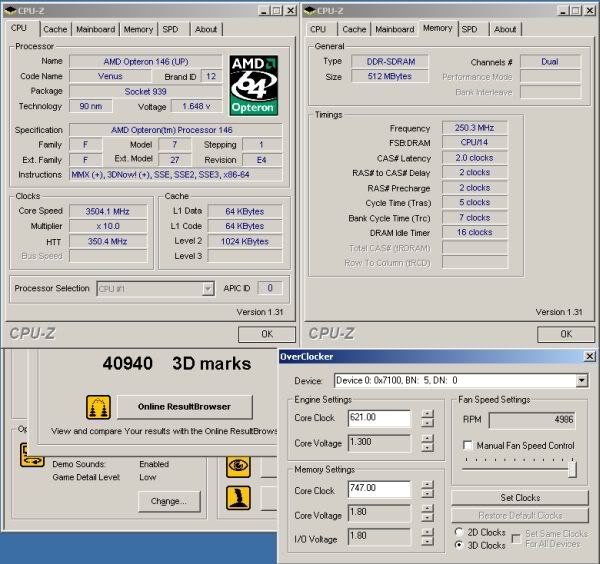Click the AMD 64 Opteron logo

click(x=254, y=85)
